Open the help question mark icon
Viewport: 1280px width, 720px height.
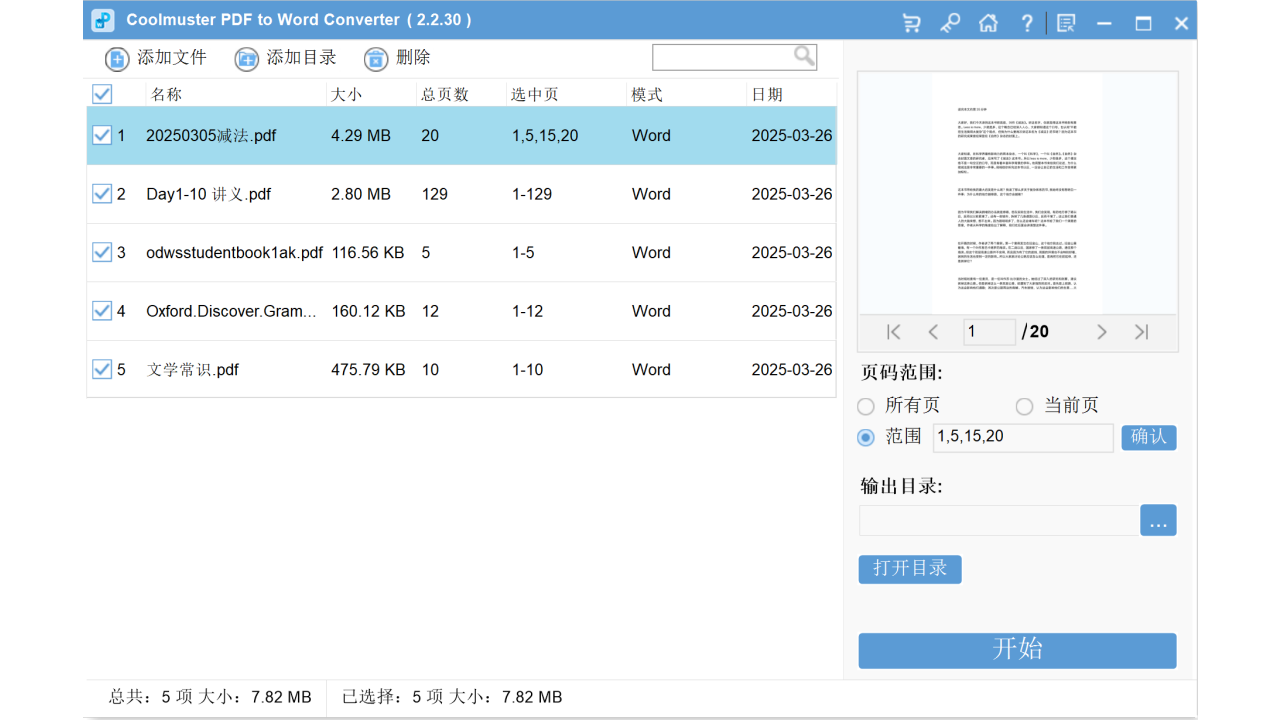click(x=1027, y=22)
